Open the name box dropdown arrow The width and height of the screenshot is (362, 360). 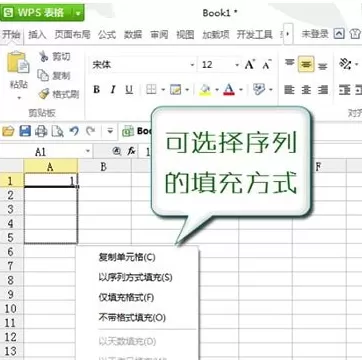(x=88, y=152)
